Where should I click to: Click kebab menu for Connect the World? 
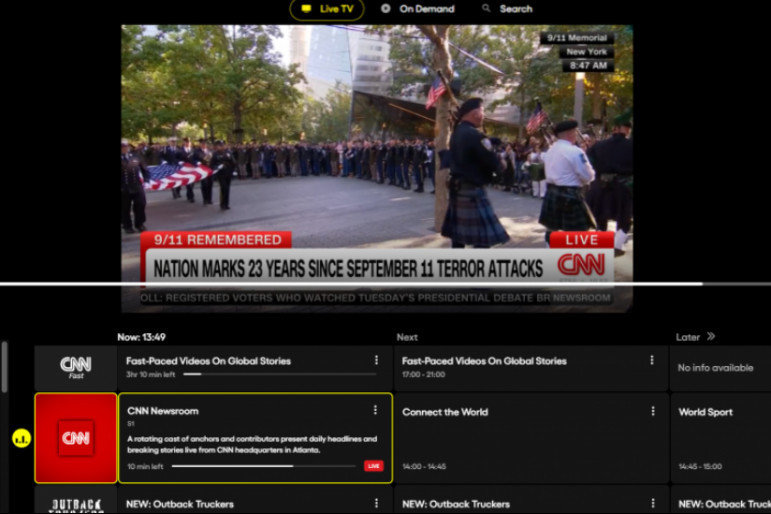(652, 410)
